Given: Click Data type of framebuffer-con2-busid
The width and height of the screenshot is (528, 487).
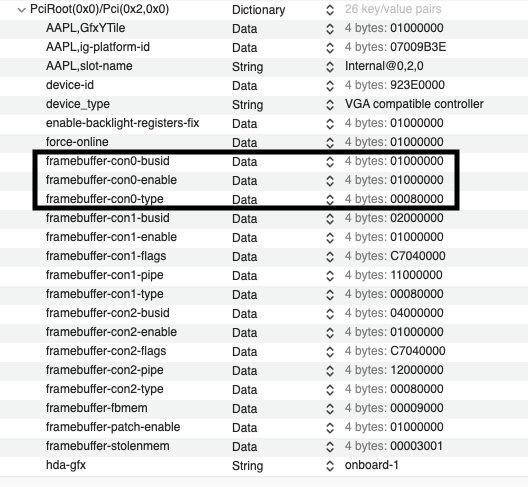Looking at the screenshot, I should (x=244, y=314).
